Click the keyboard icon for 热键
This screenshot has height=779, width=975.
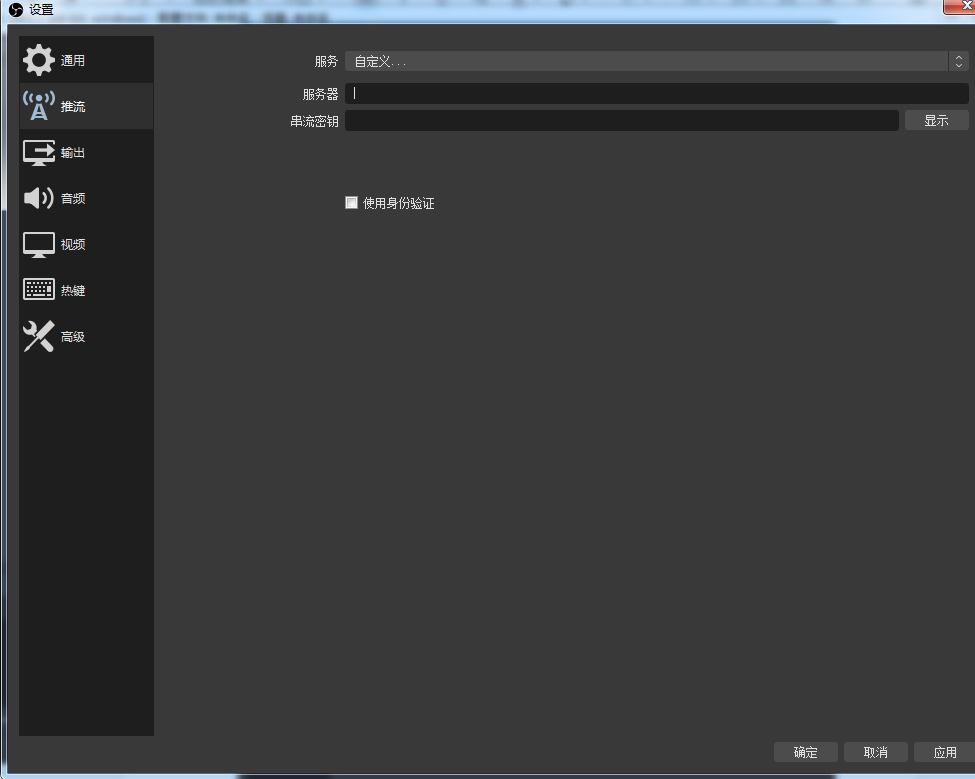point(39,290)
